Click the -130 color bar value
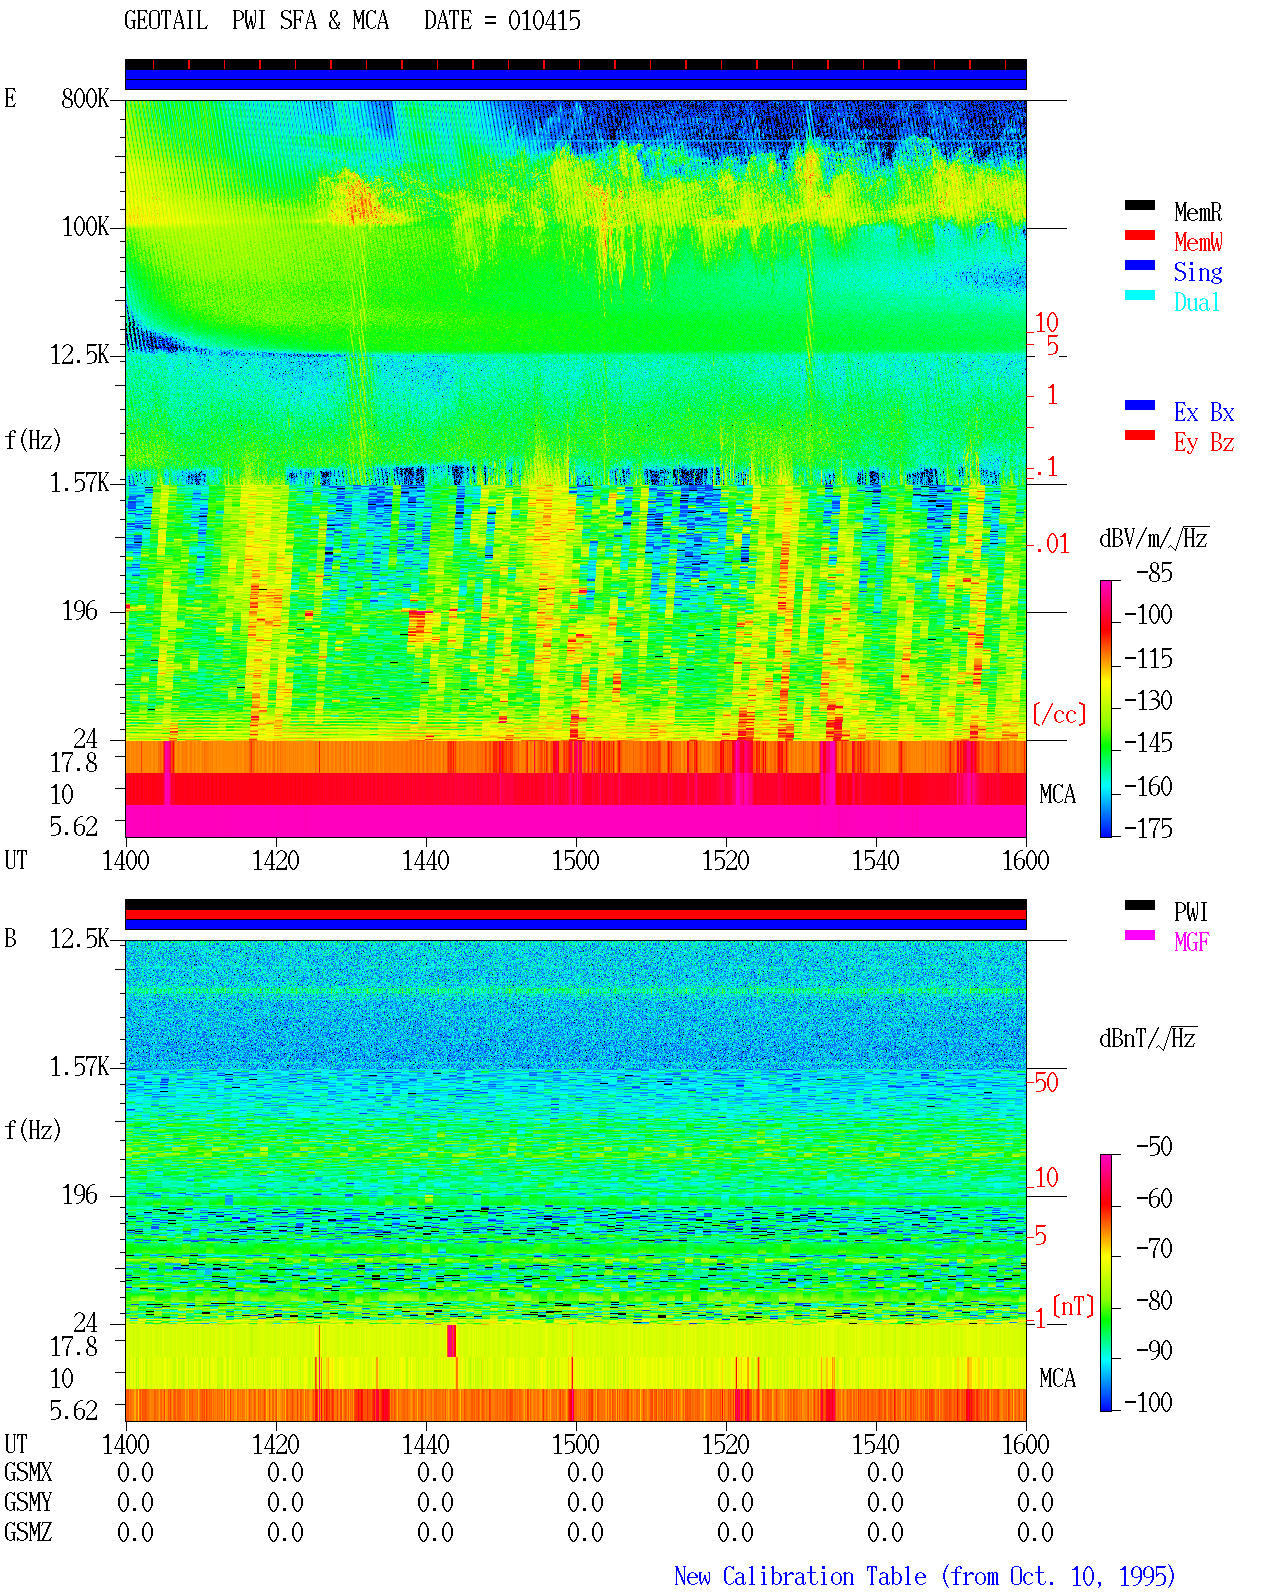 click(x=1148, y=701)
